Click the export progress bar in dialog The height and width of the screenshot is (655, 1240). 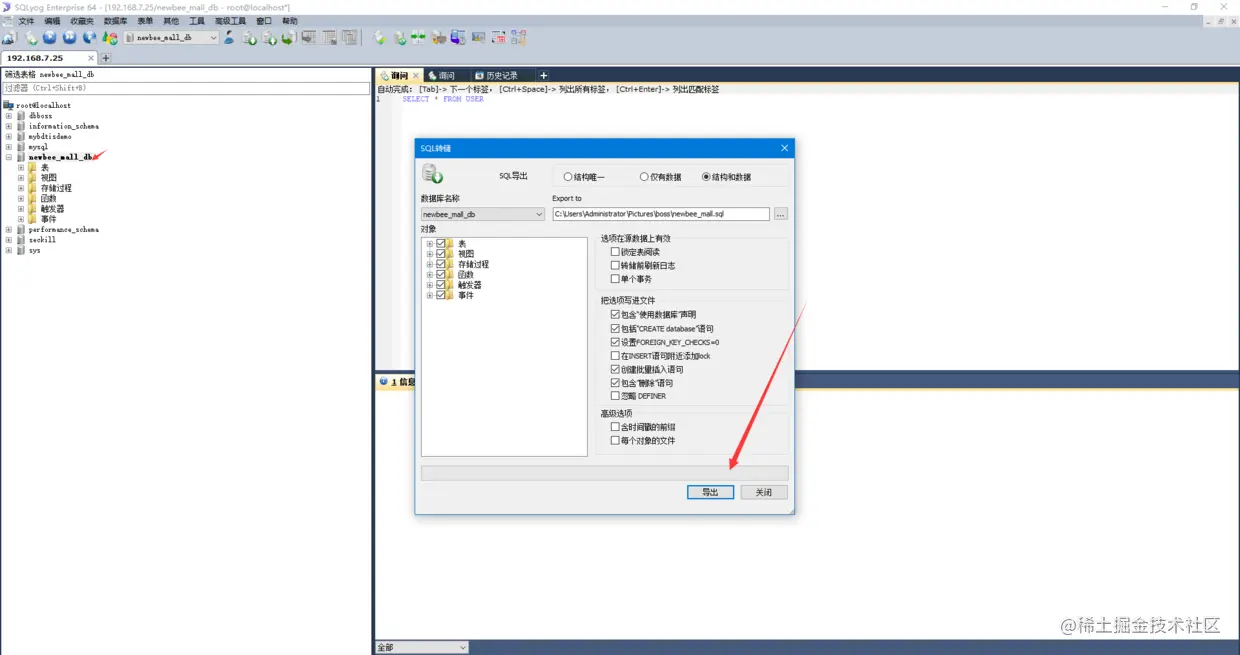(604, 473)
